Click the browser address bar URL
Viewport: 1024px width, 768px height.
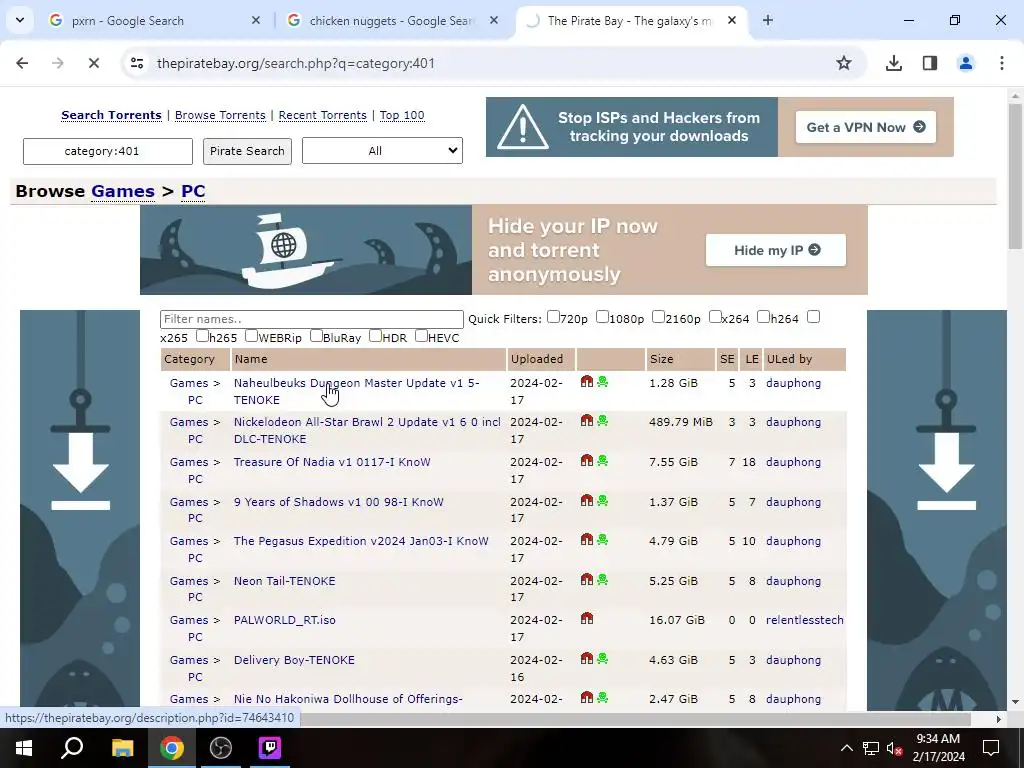[x=296, y=63]
